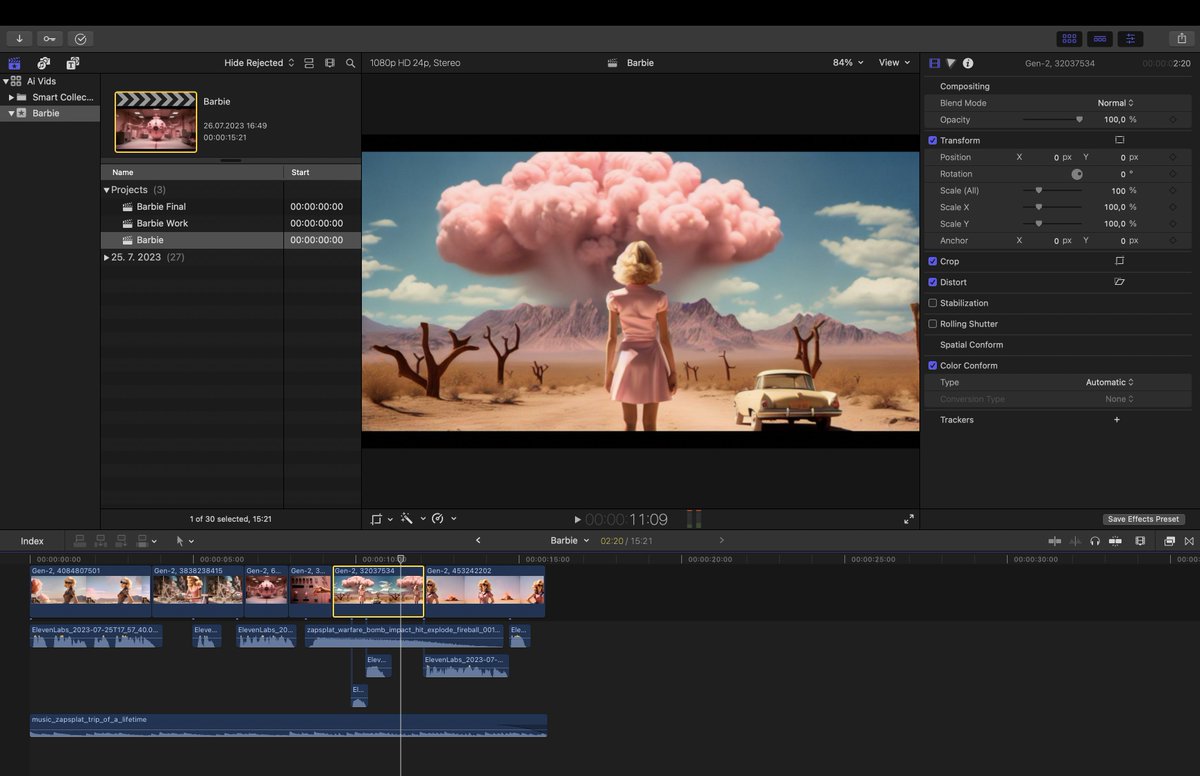Enter full screen viewer arrows icon

click(x=909, y=519)
